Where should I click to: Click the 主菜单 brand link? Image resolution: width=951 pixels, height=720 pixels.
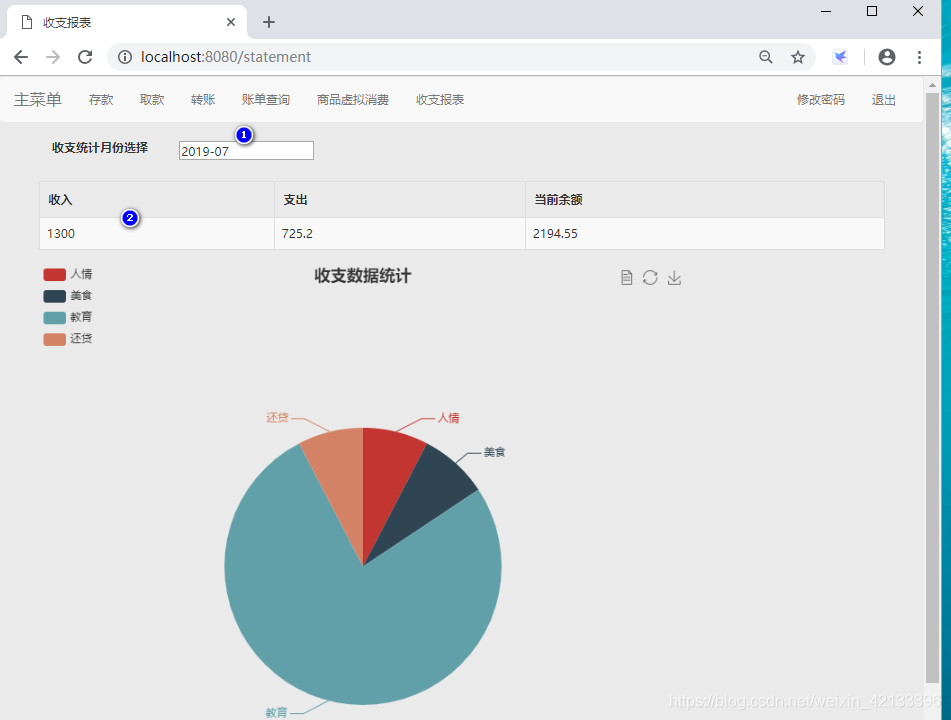click(x=38, y=99)
